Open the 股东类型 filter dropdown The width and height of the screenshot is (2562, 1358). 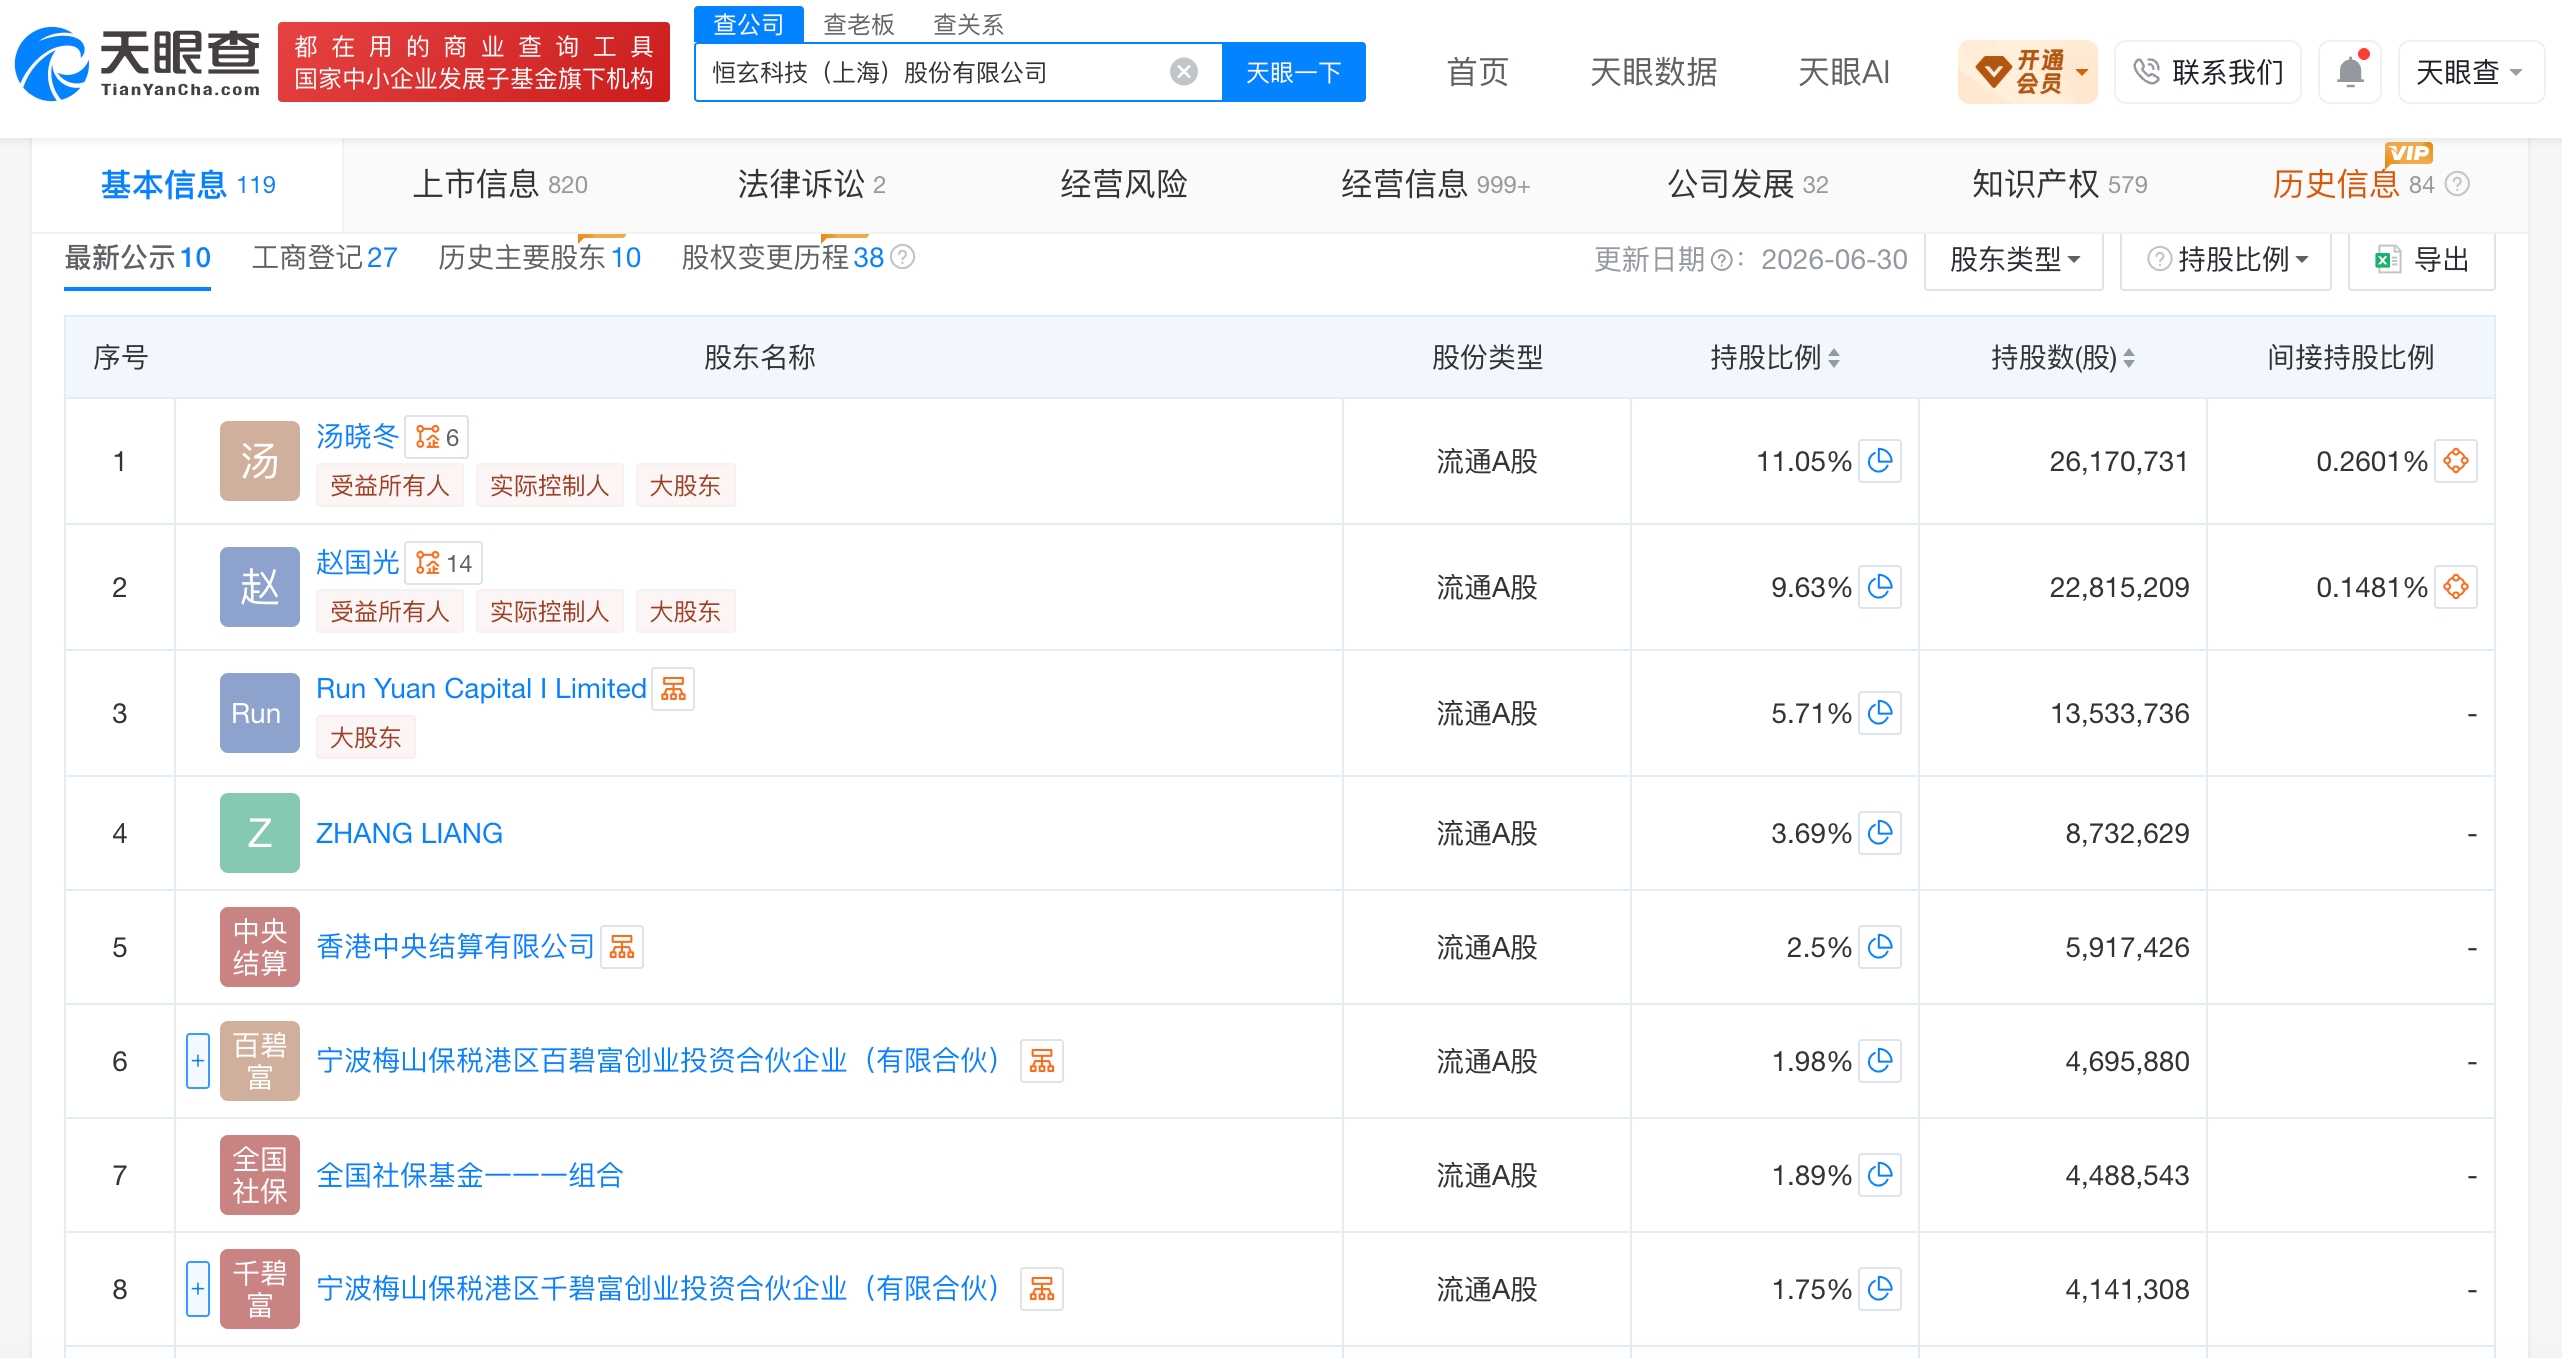2014,260
